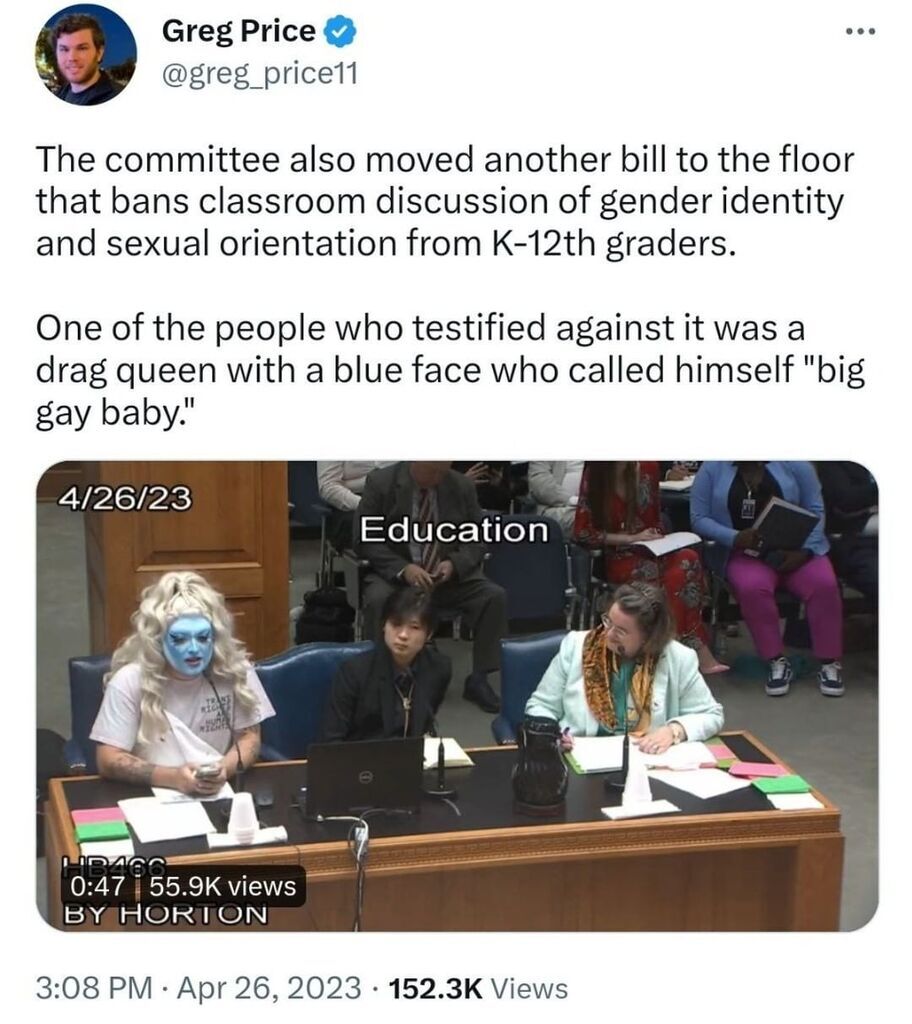The width and height of the screenshot is (912, 1024).
Task: Click the 55.9K views video badge
Action: click(x=222, y=886)
